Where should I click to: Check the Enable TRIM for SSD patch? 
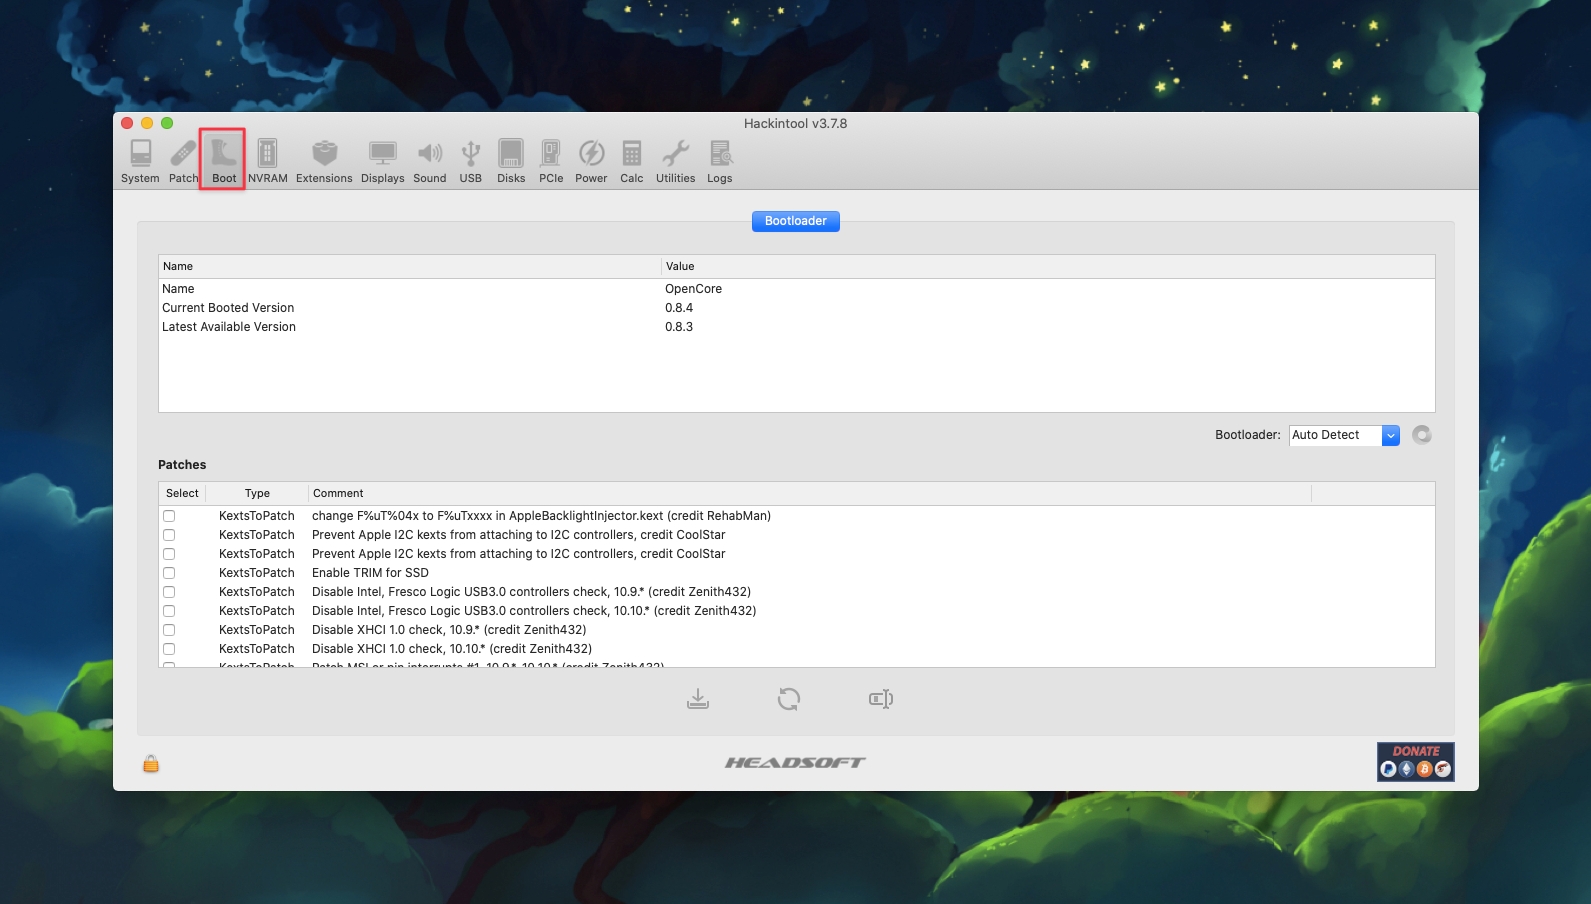[169, 573]
